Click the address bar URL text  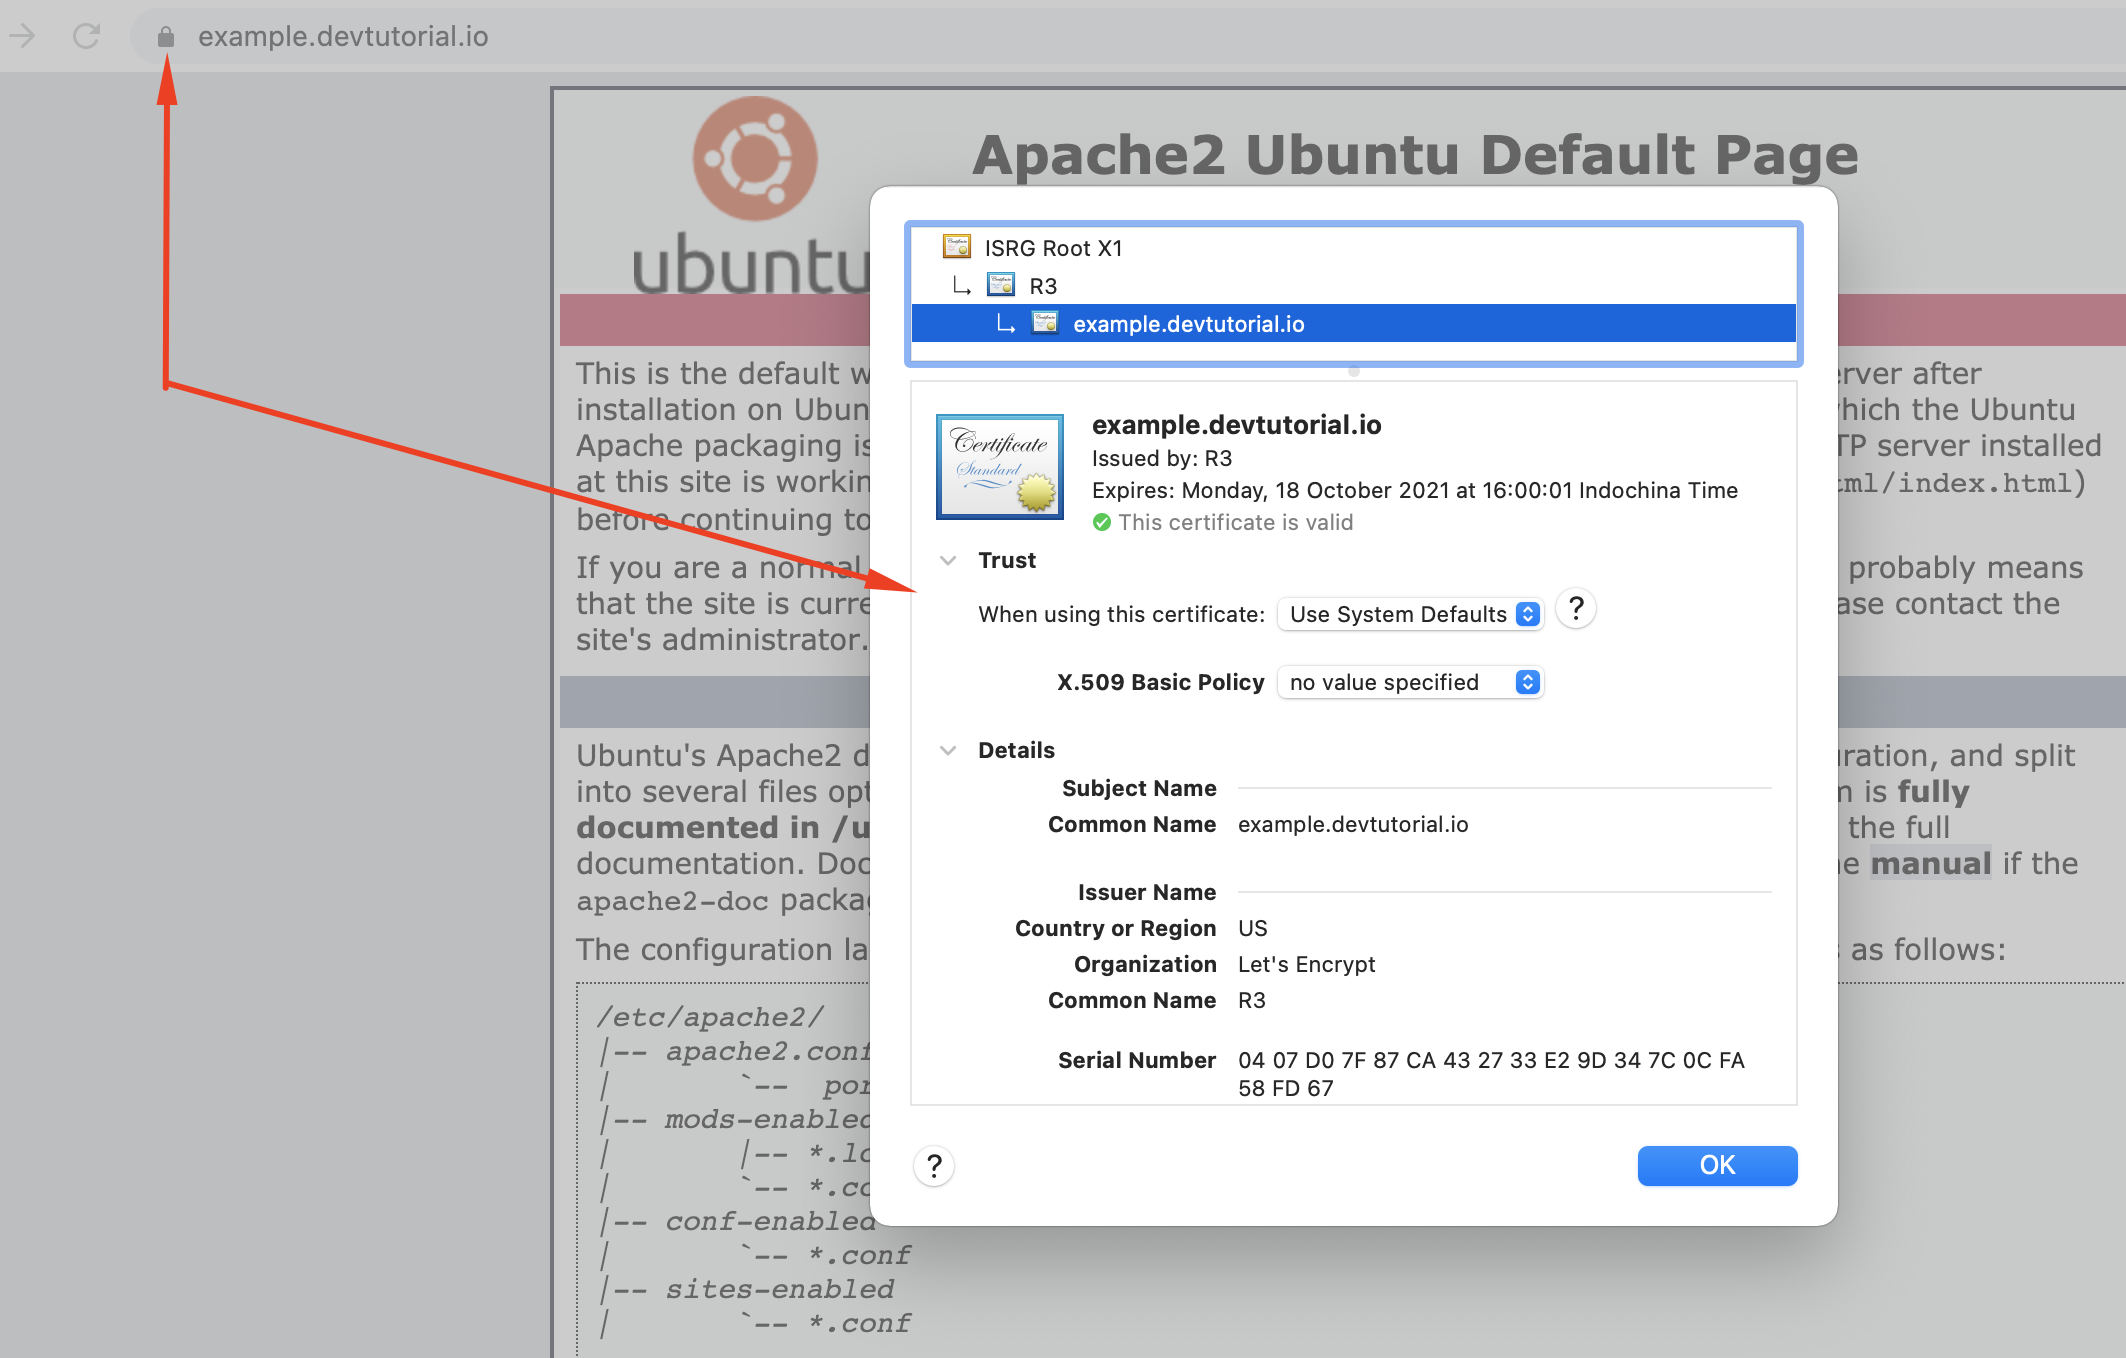[x=343, y=37]
